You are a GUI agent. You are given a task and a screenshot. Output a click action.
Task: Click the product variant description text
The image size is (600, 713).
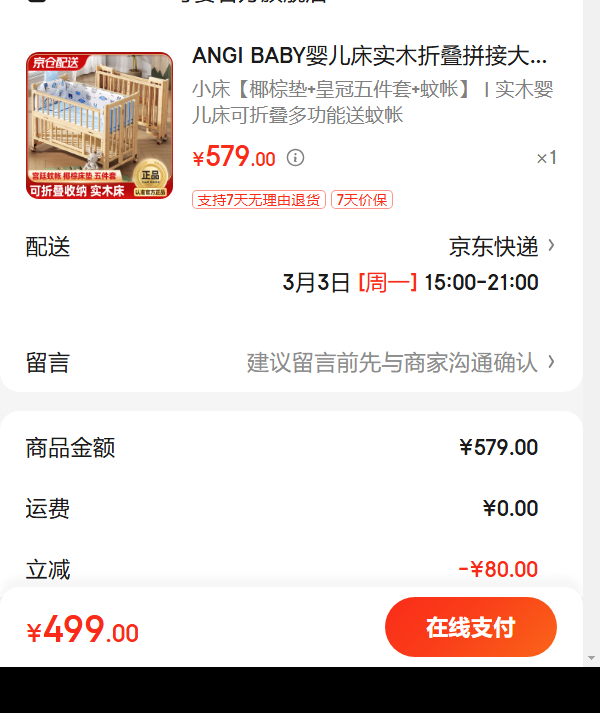point(373,102)
